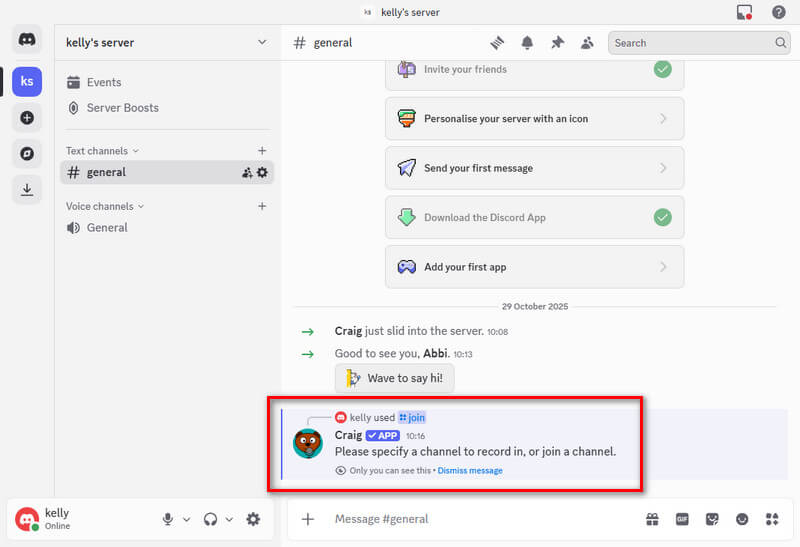Open Discover servers compass icon
800x547 pixels.
tap(27, 154)
